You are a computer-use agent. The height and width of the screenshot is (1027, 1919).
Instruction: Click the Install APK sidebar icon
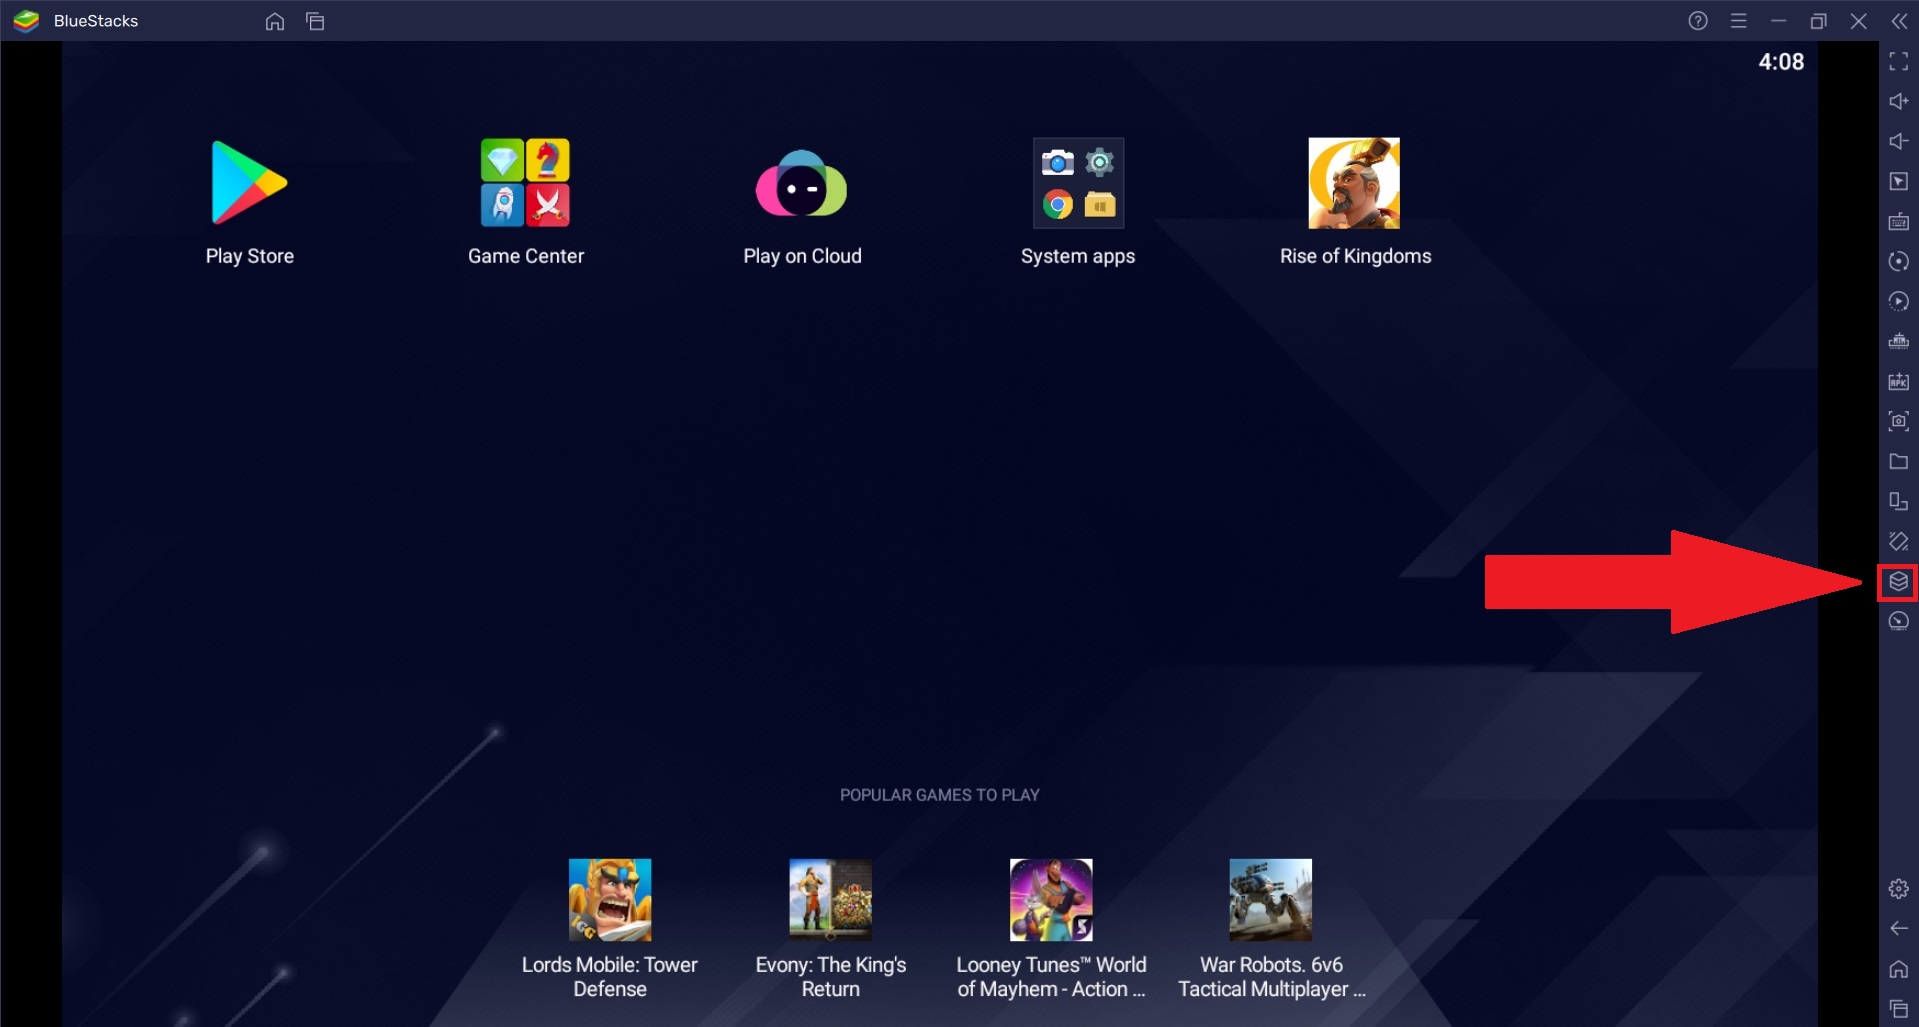tap(1898, 382)
